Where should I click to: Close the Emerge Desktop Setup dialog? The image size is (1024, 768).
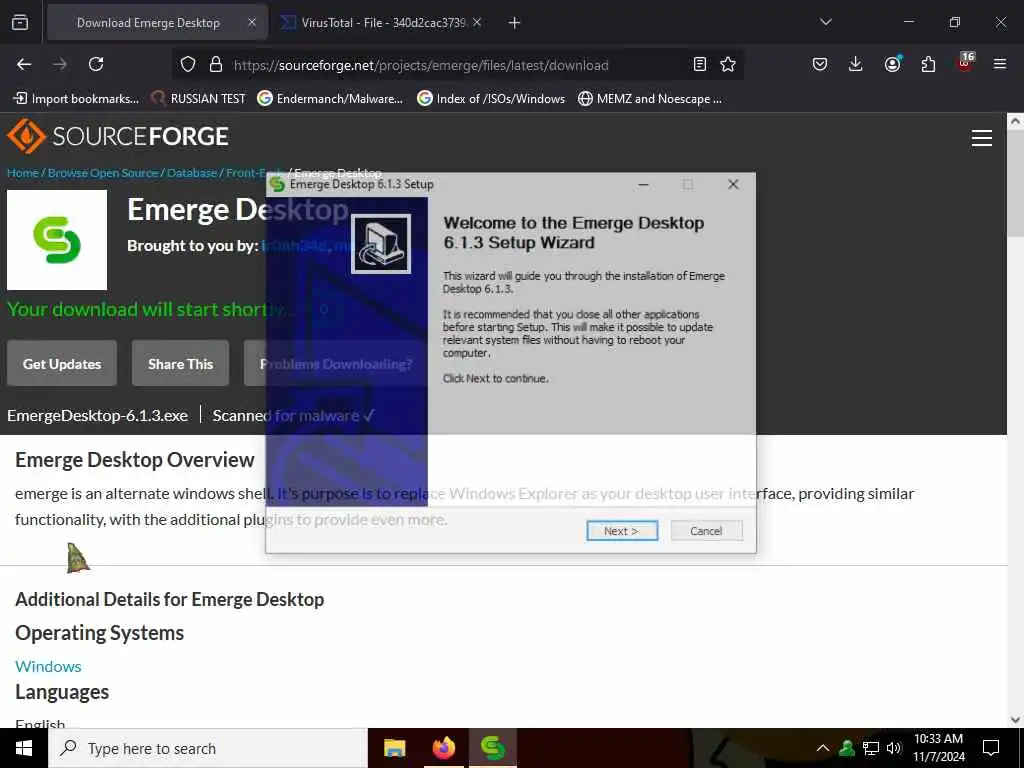(733, 185)
